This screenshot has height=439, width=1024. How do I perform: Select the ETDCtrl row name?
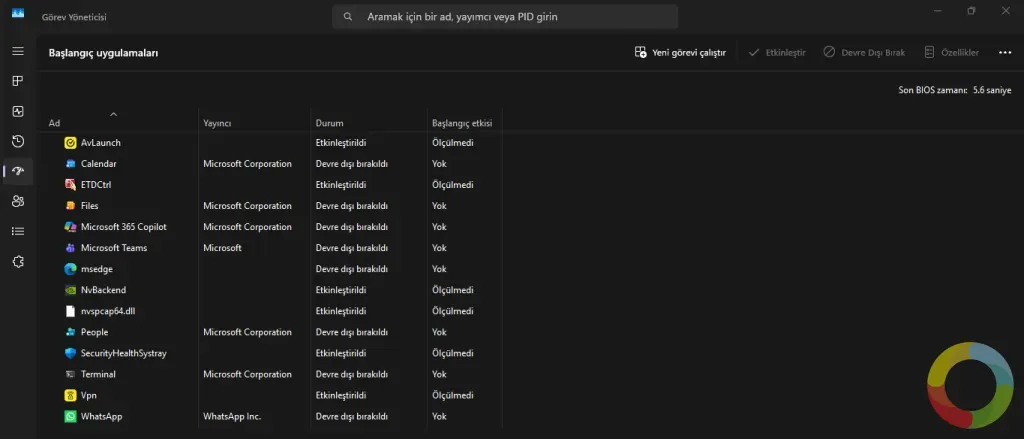pos(96,185)
